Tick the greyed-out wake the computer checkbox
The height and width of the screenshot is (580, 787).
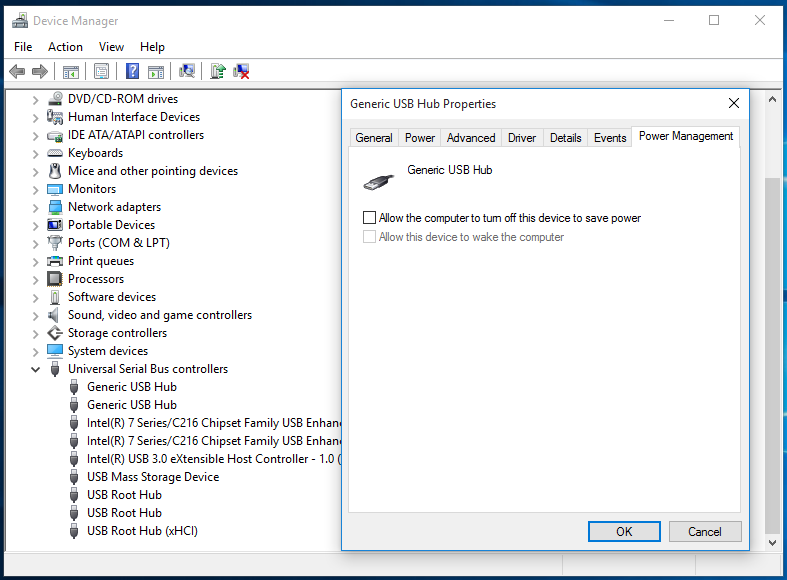[369, 237]
